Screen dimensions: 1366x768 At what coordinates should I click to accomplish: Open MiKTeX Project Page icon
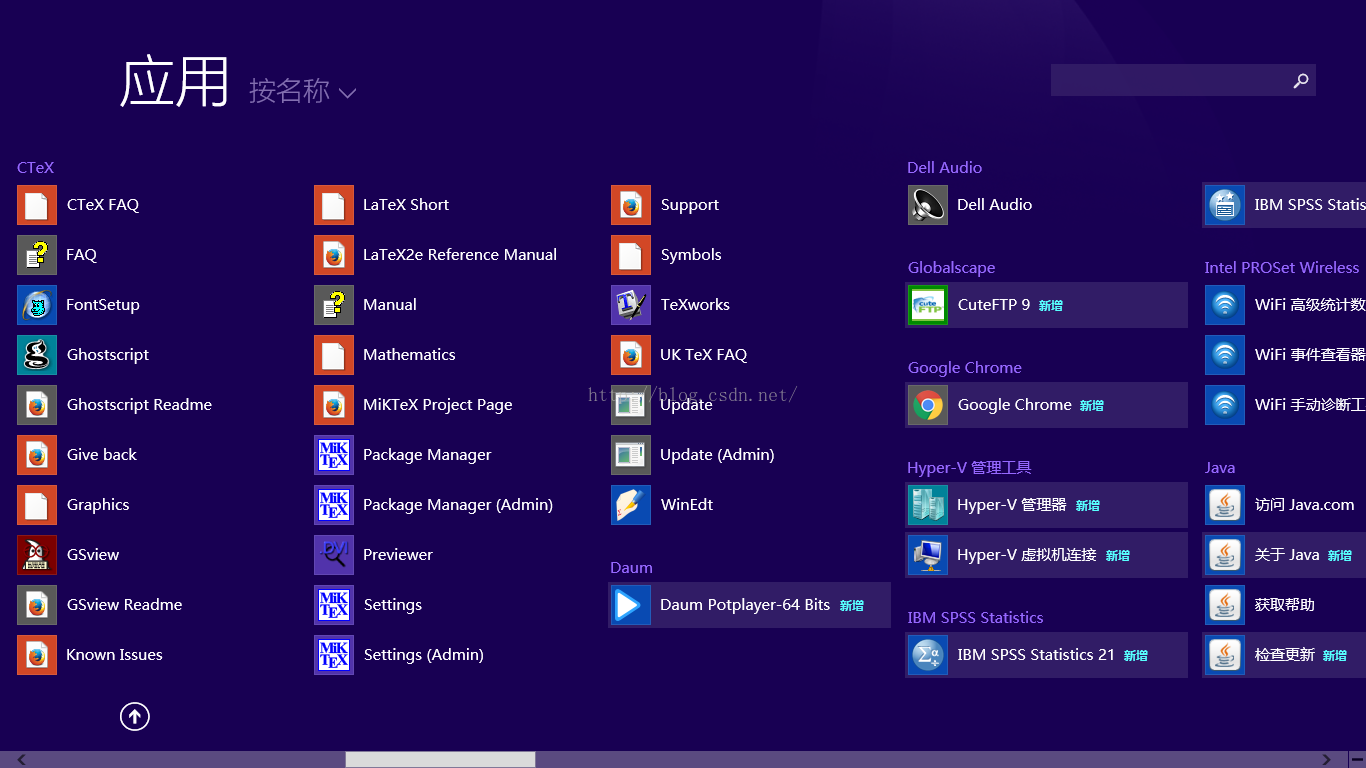tap(334, 405)
